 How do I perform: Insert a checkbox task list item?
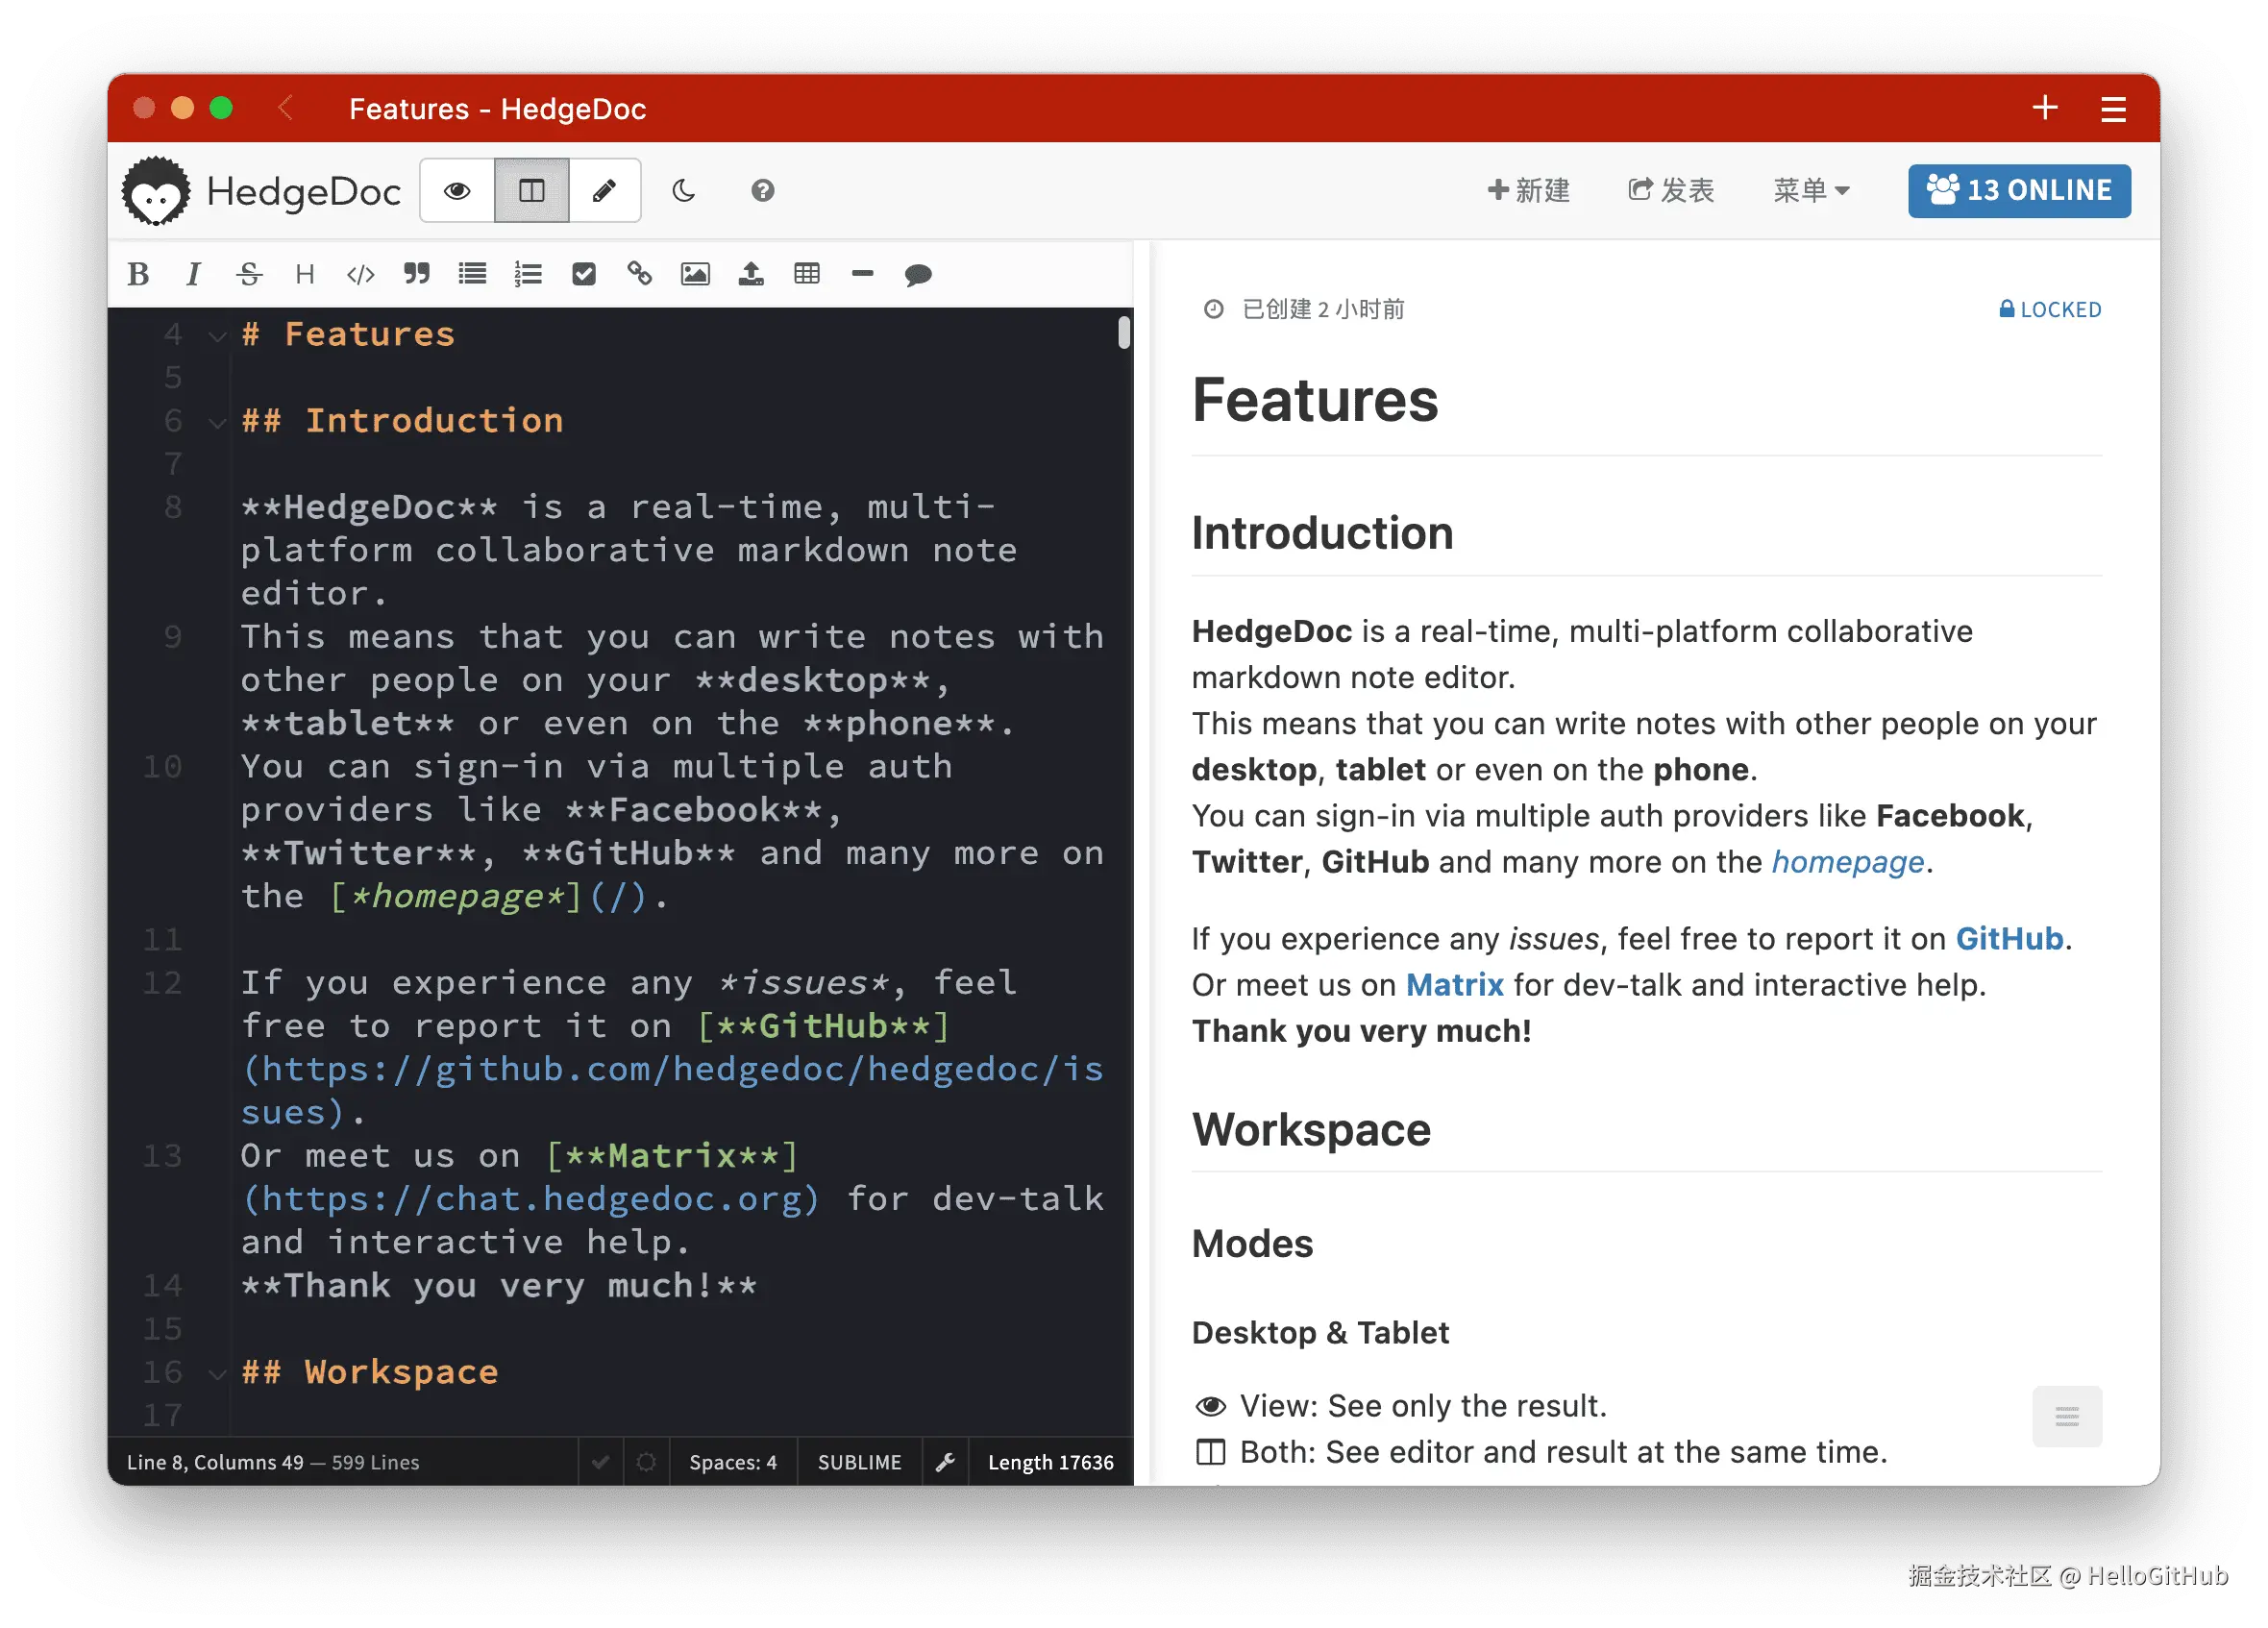click(584, 274)
